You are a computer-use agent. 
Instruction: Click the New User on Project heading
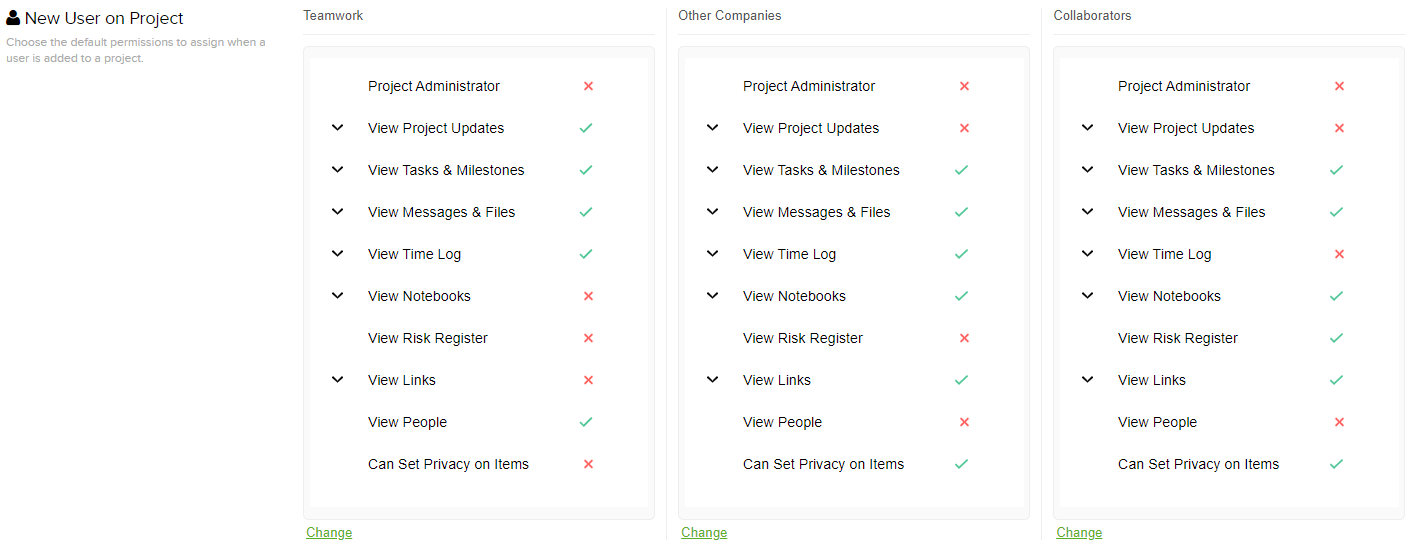coord(104,18)
